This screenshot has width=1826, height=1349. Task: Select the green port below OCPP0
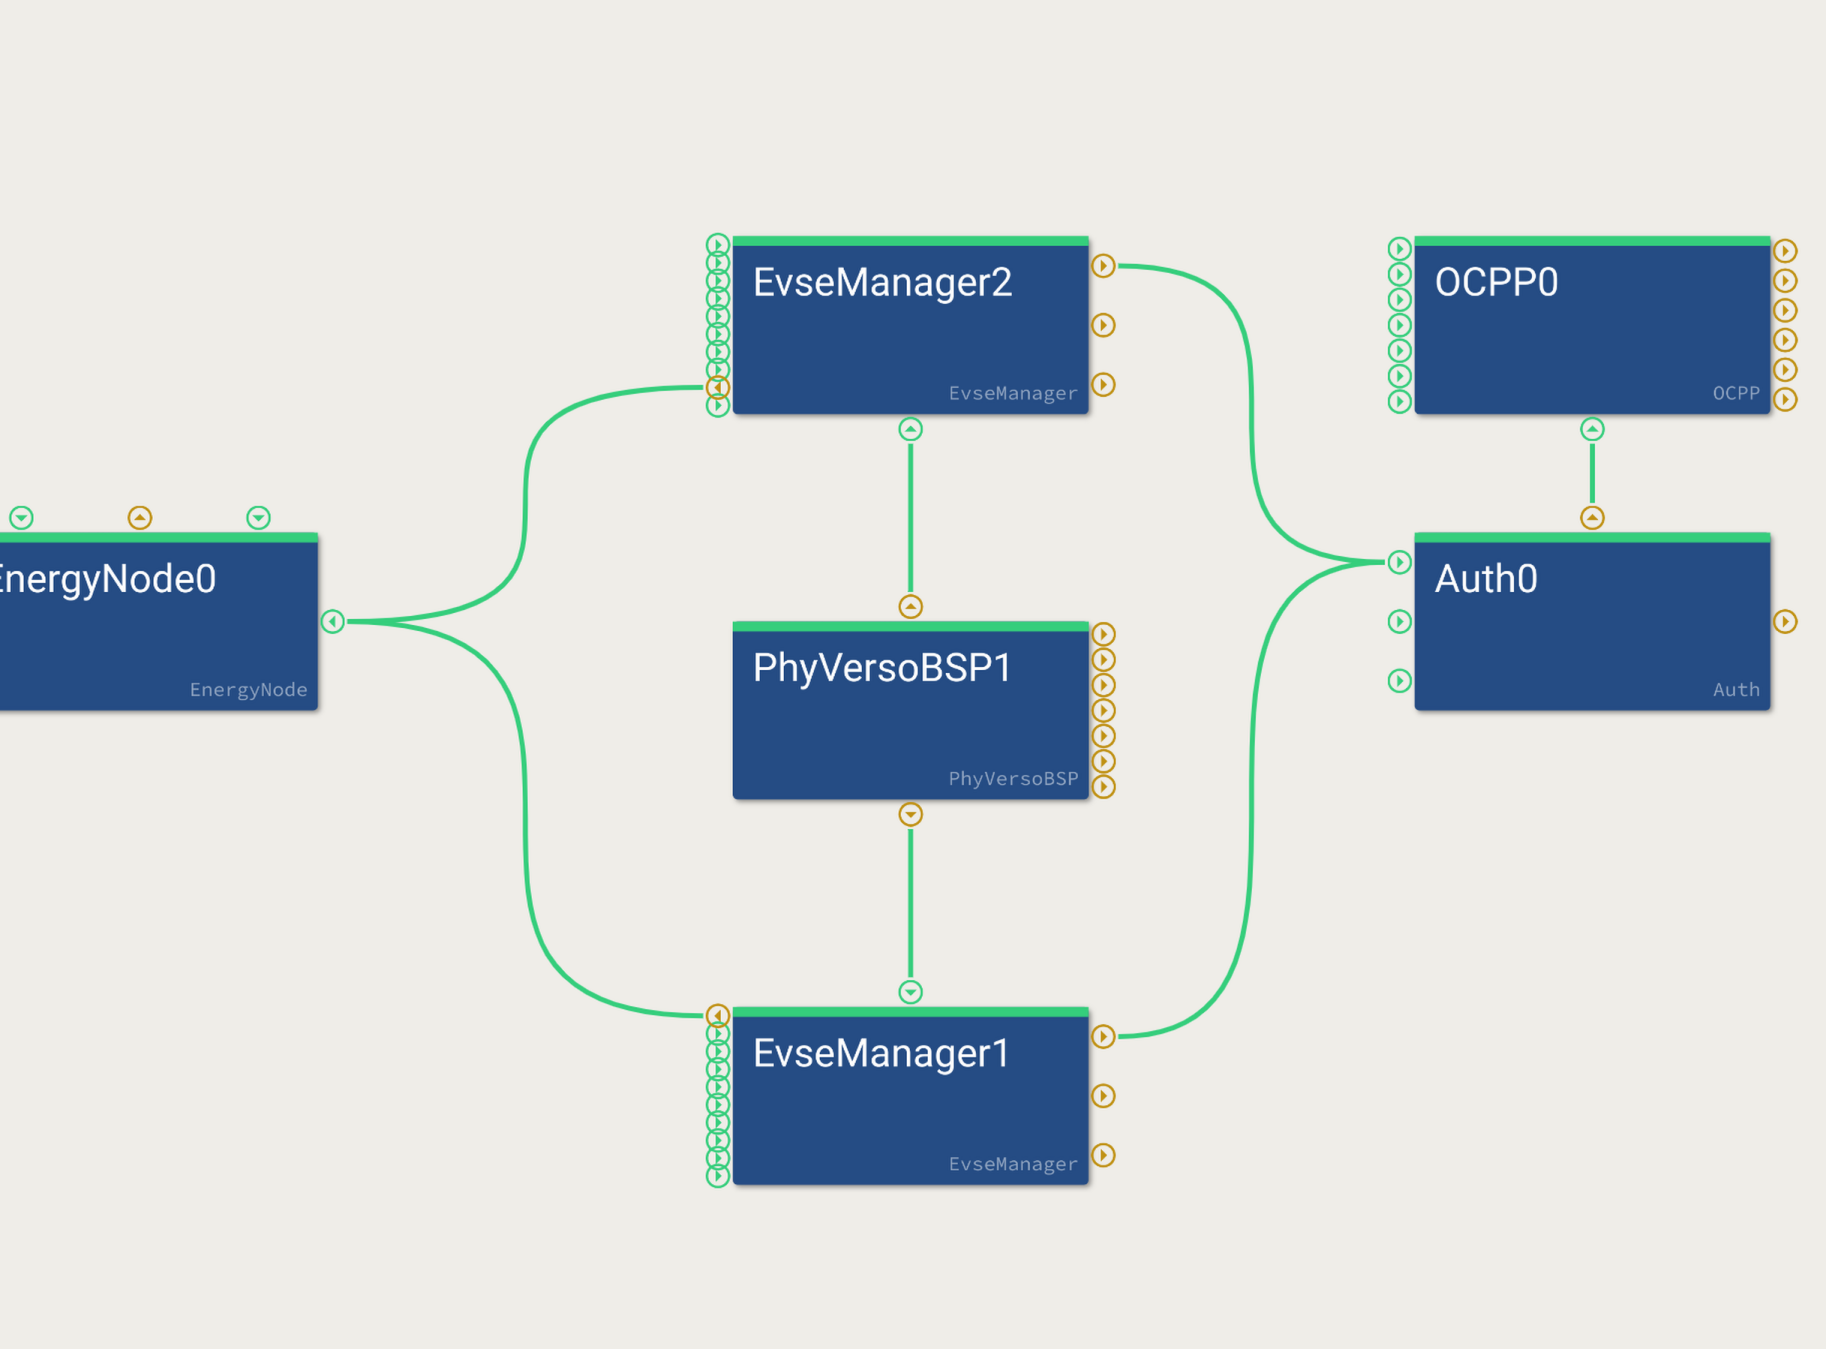pos(1592,430)
